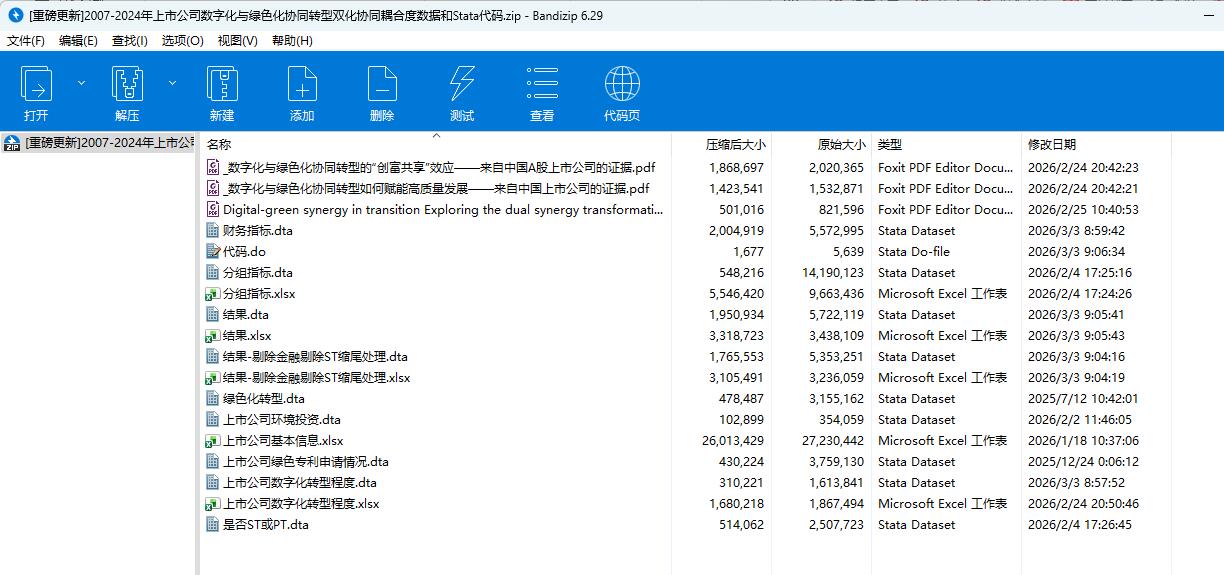The height and width of the screenshot is (575, 1224).
Task: Open the 视图(V) menu
Action: coord(237,41)
